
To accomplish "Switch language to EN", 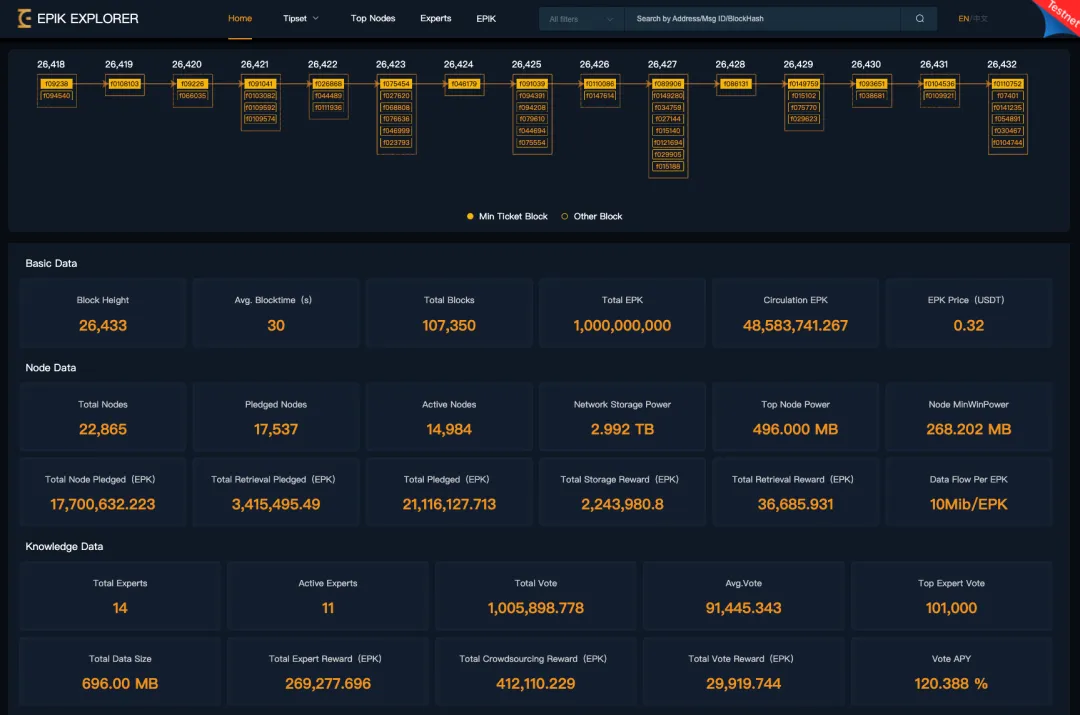I will click(963, 19).
